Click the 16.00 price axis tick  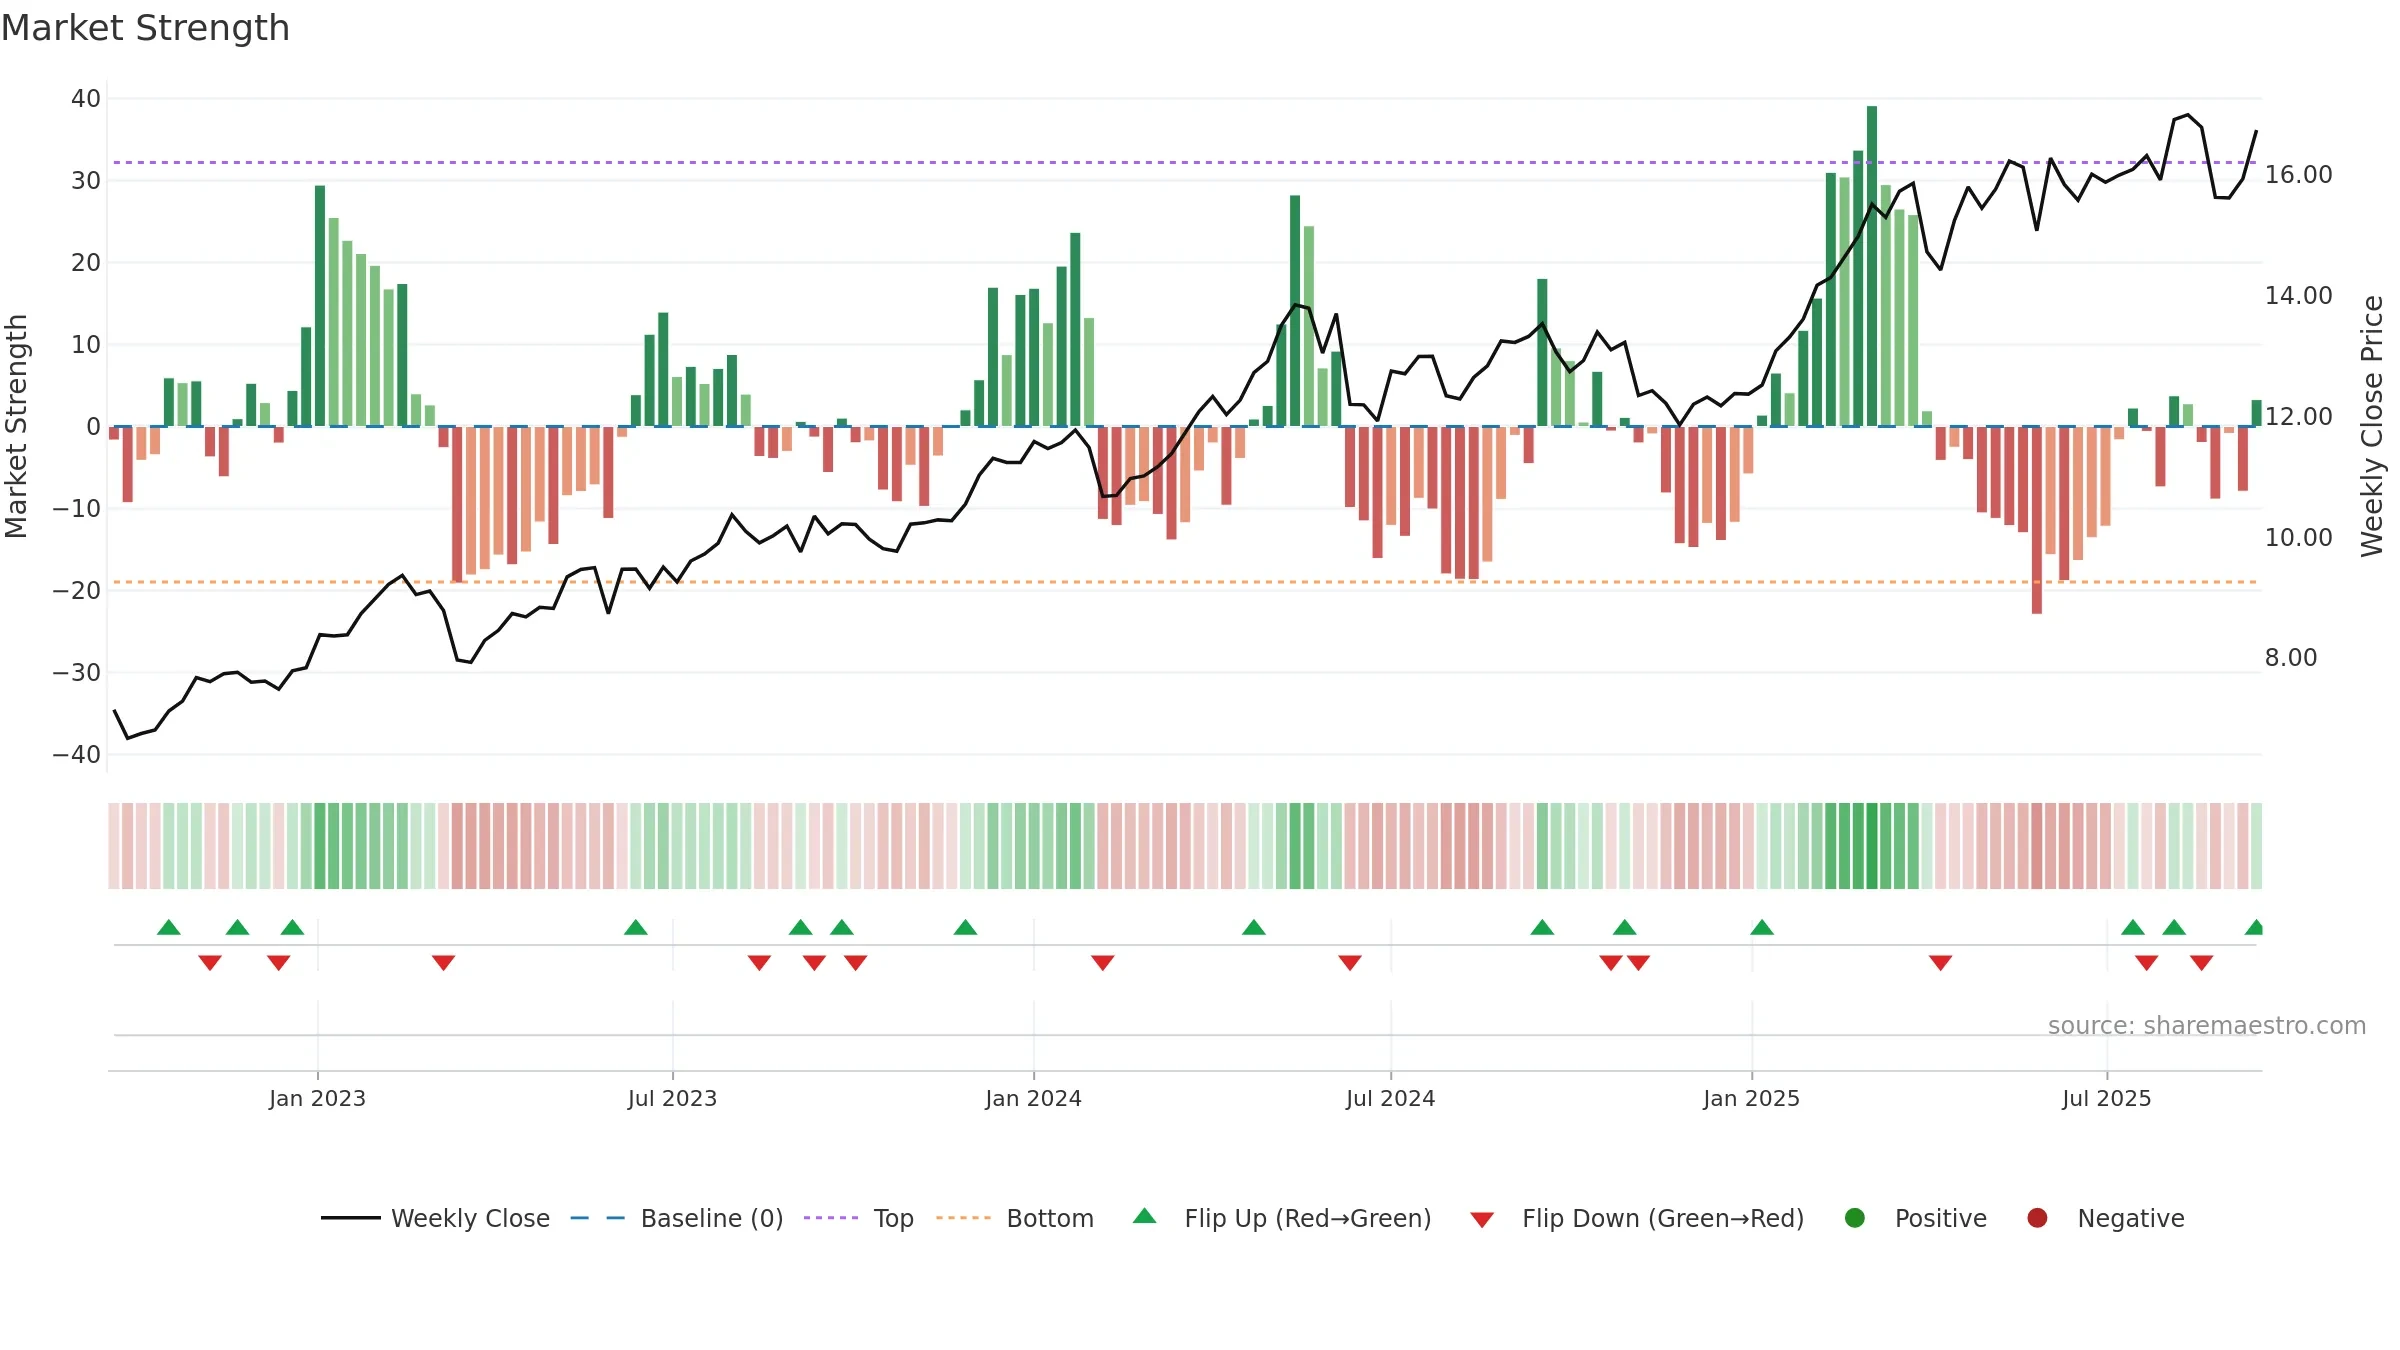point(2298,175)
